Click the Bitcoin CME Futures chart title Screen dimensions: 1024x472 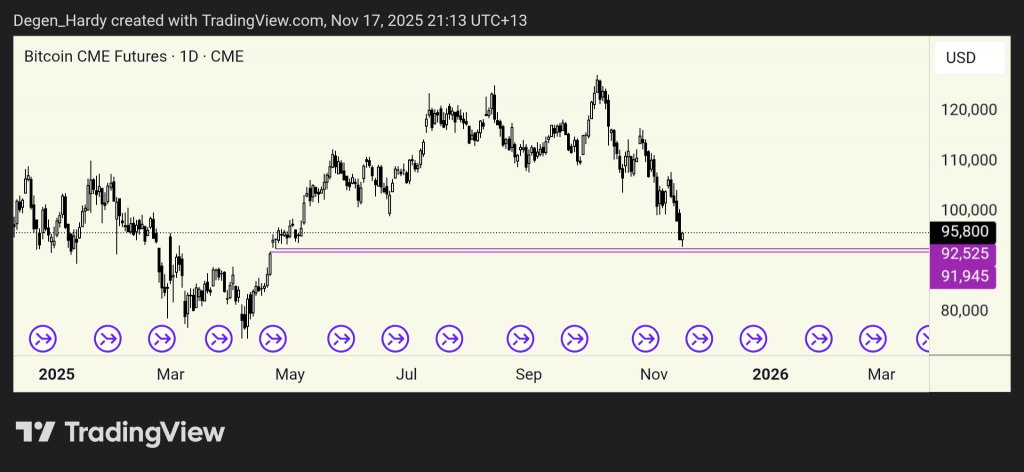pos(133,57)
